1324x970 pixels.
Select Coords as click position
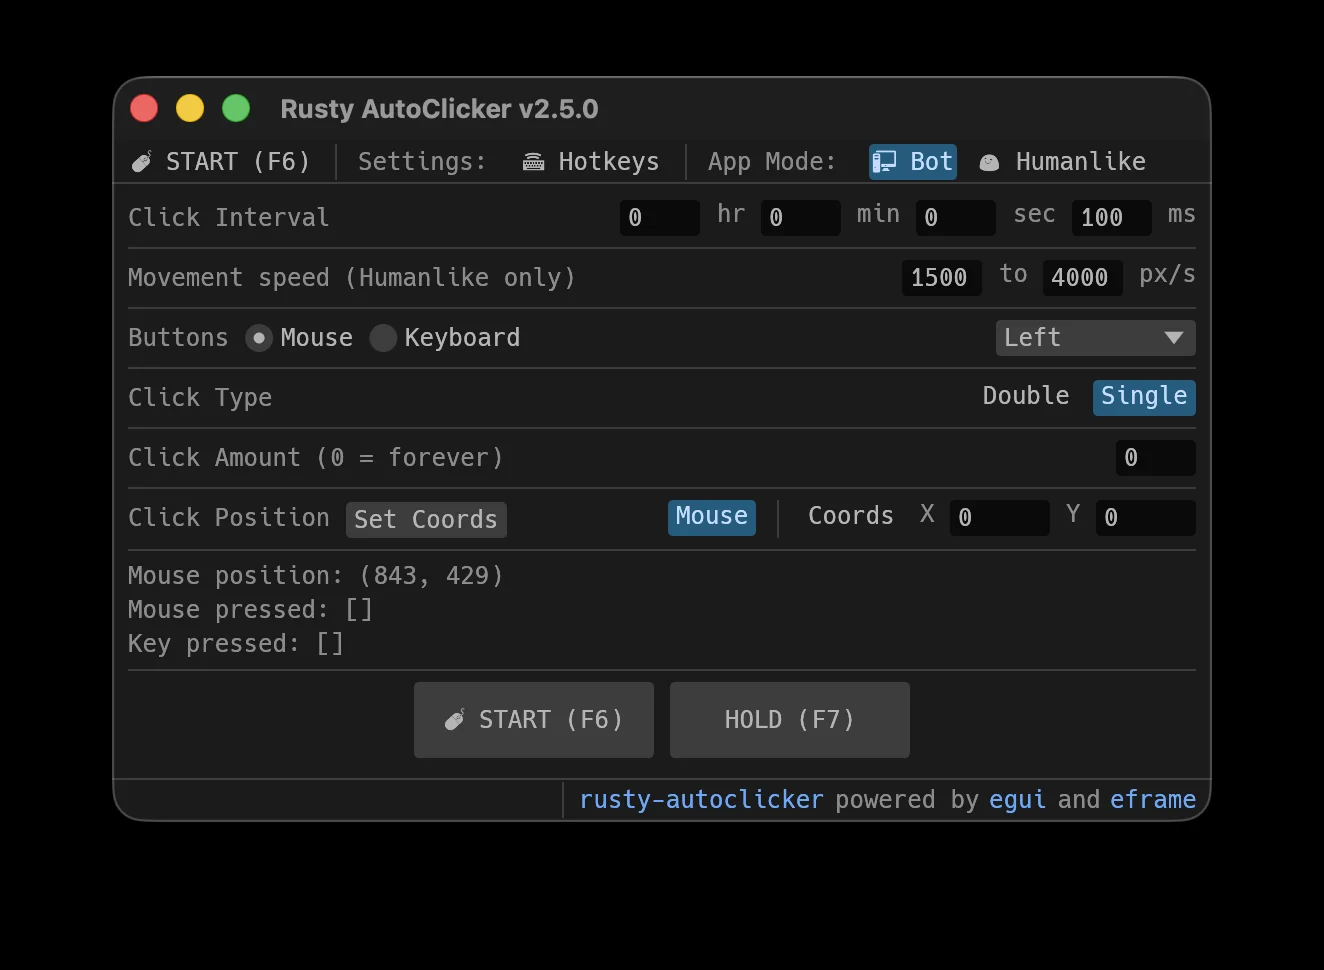[x=851, y=516]
